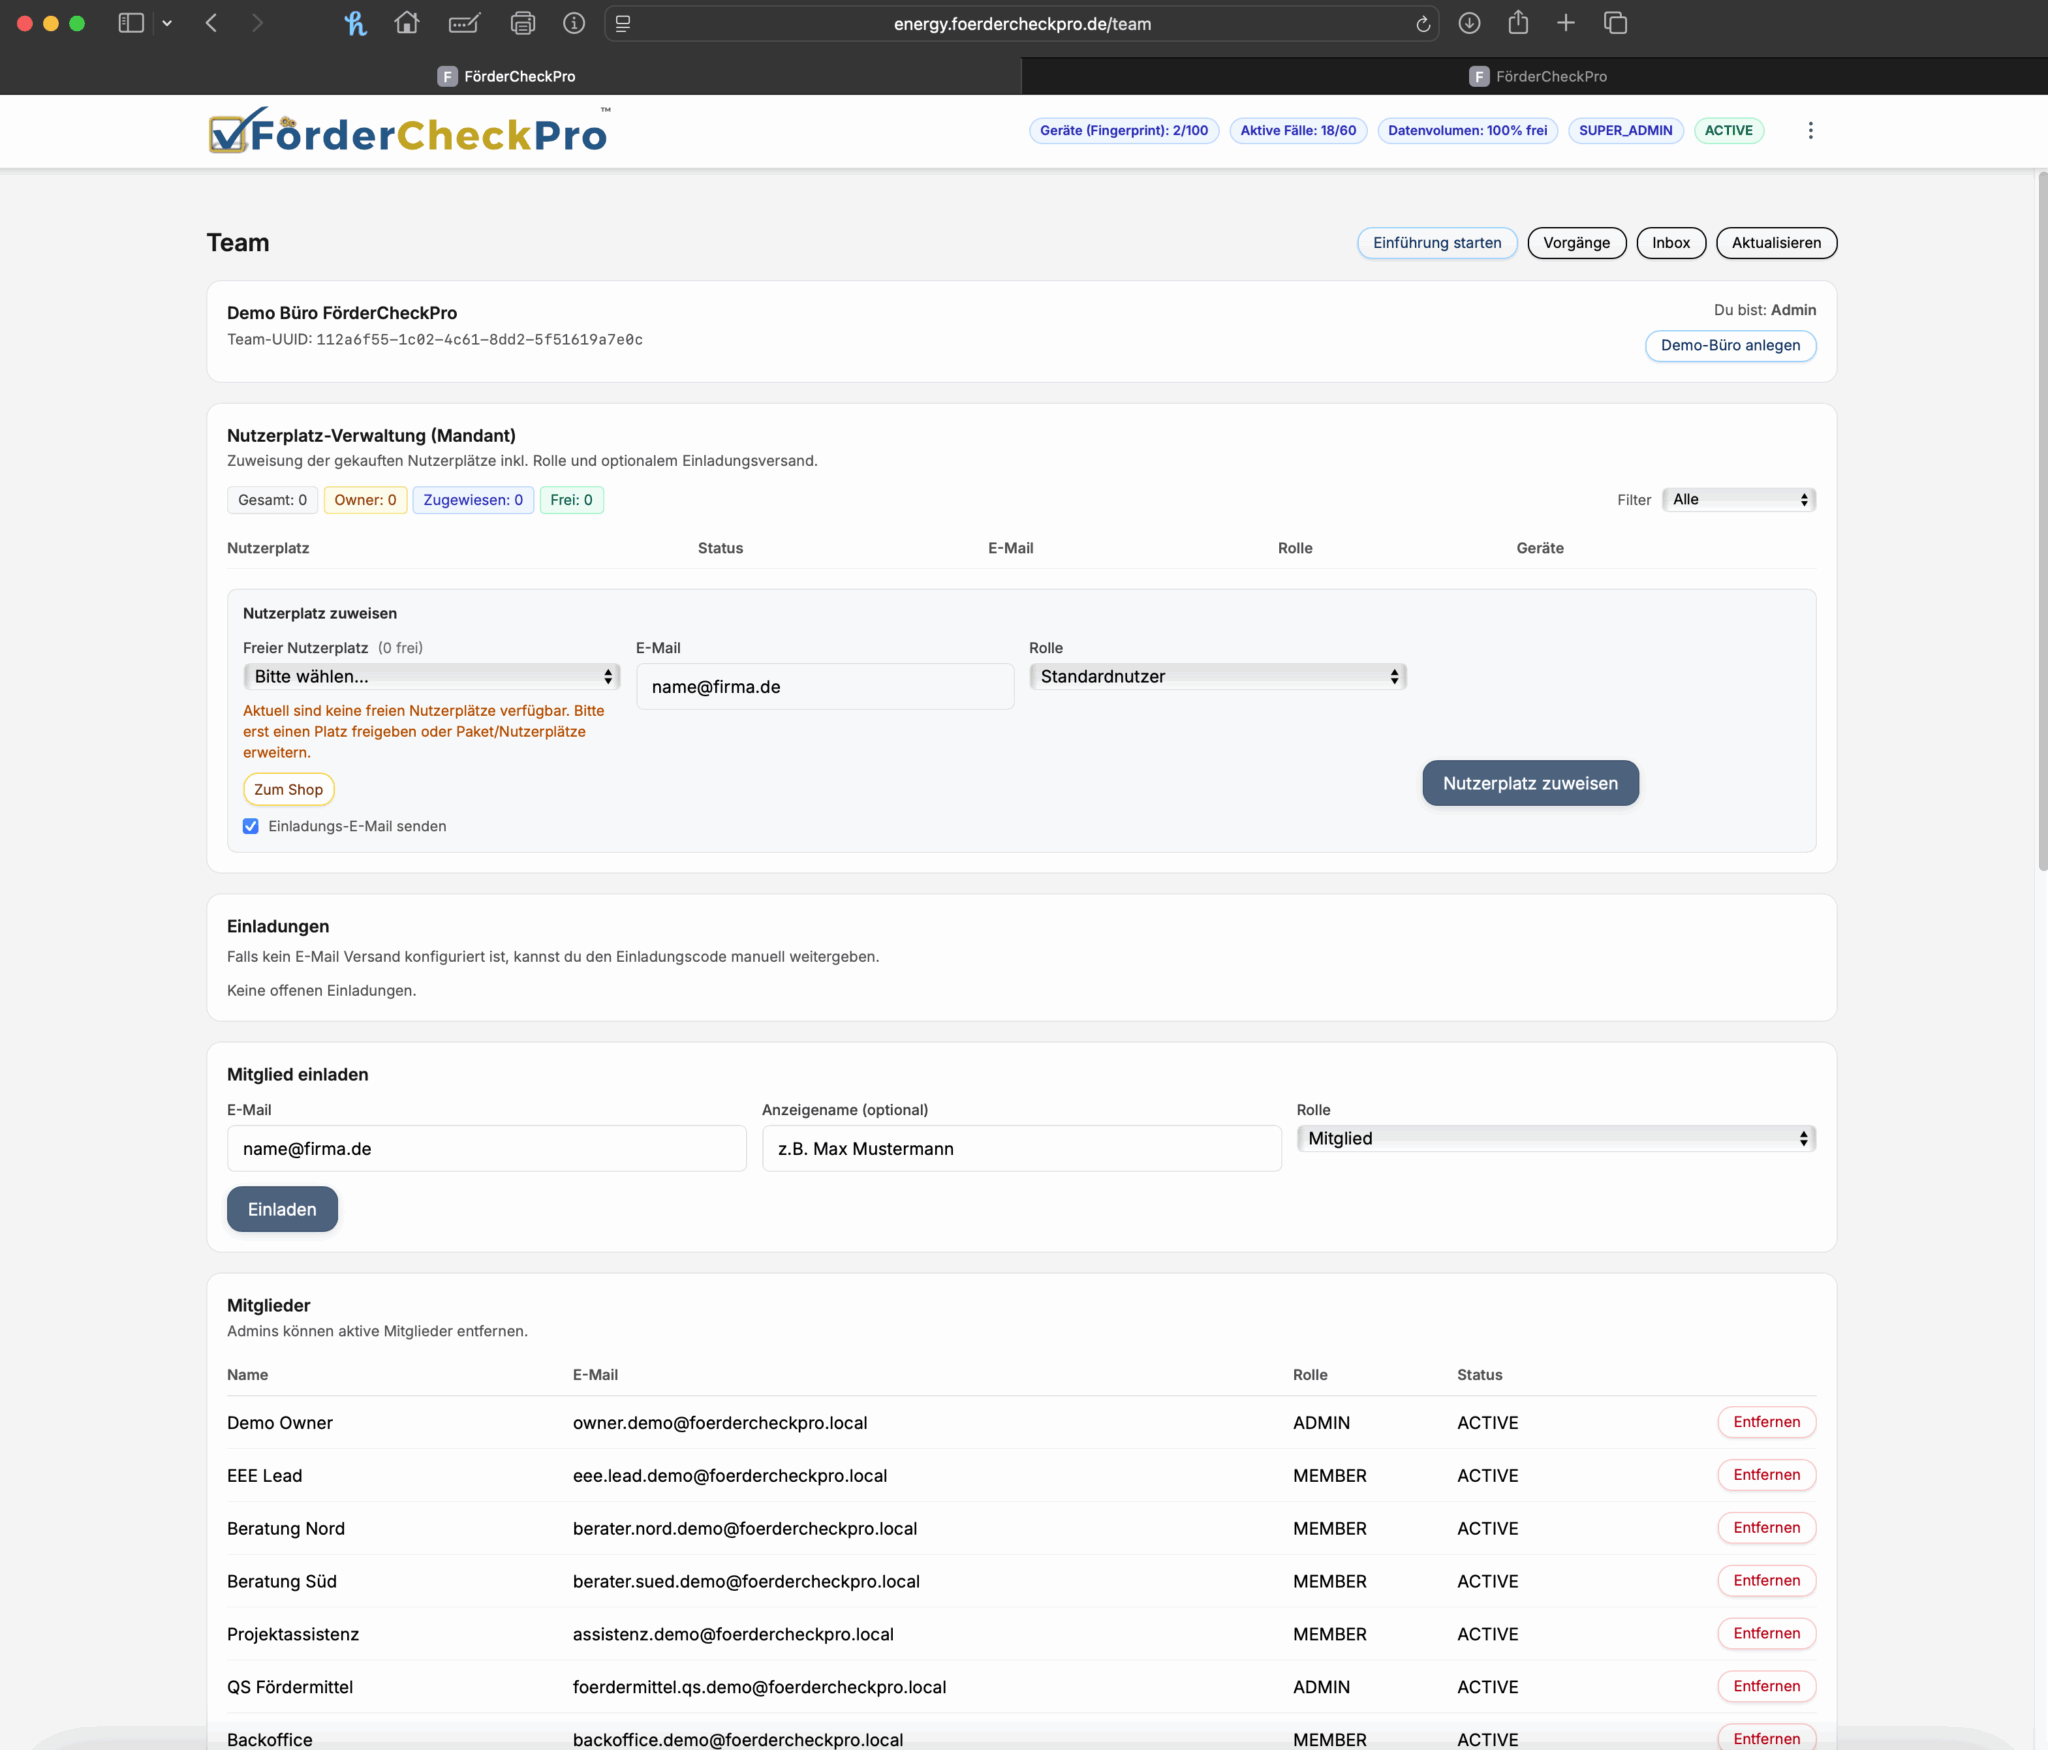Open the Filter Alle dropdown
Screen dimensions: 2048x1750
coord(1738,500)
